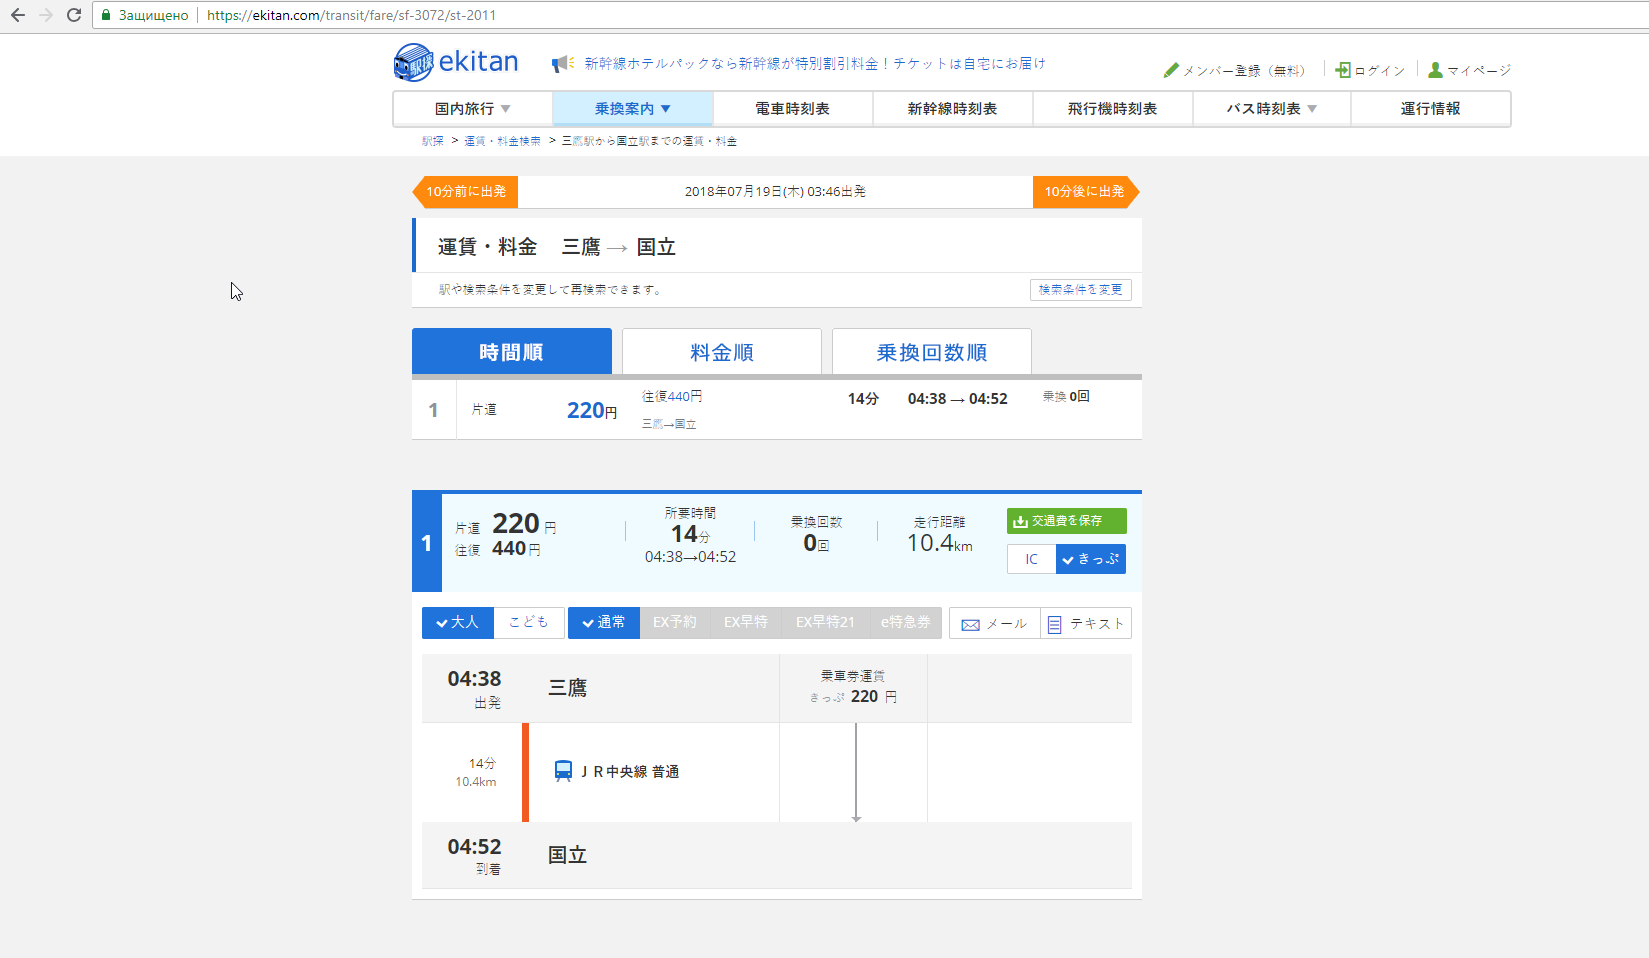This screenshot has width=1649, height=958.
Task: Select the EX予約 ticket option
Action: click(675, 623)
